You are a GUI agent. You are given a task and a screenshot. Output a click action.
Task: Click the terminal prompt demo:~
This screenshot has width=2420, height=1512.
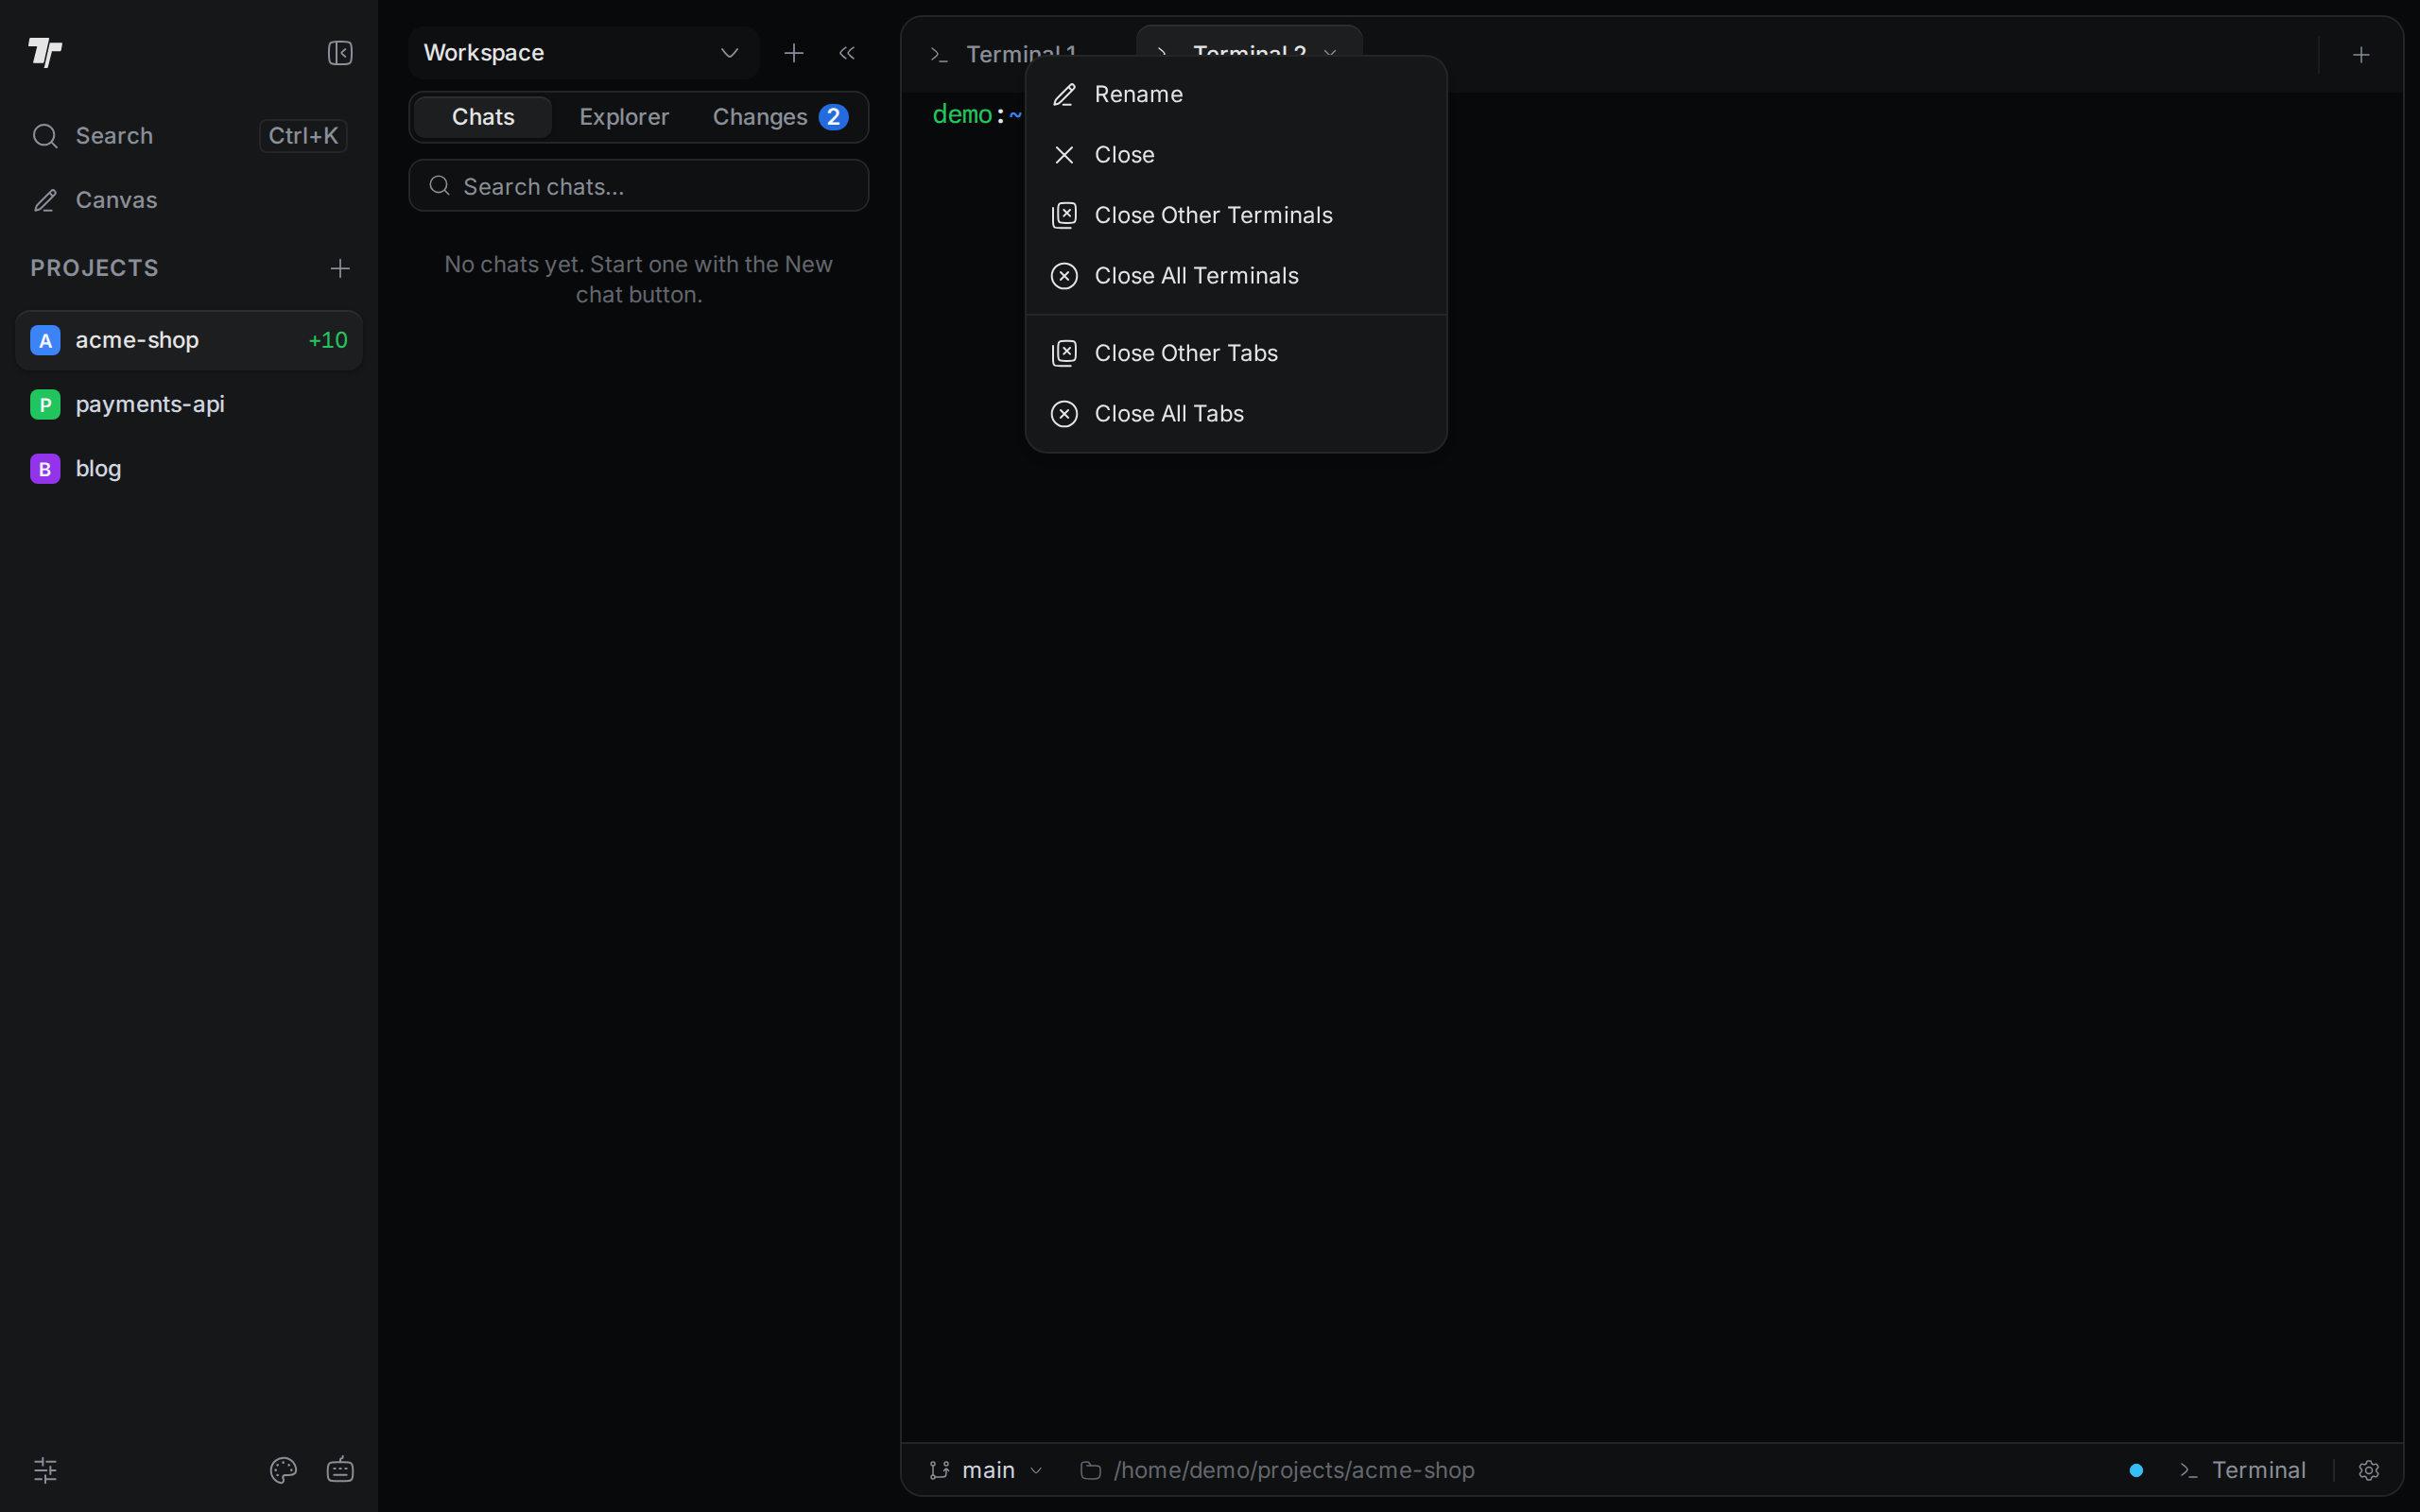click(977, 114)
